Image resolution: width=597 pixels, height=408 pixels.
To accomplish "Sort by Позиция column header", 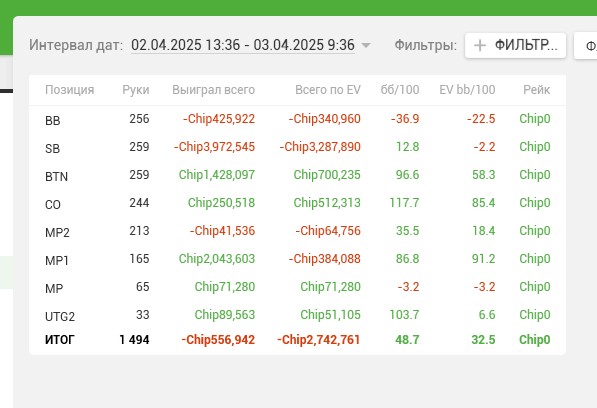I will pyautogui.click(x=70, y=90).
